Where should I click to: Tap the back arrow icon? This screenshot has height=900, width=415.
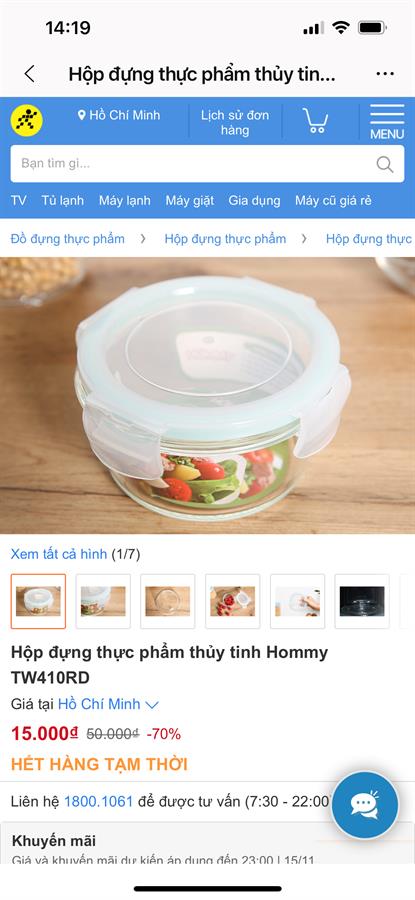point(29,74)
